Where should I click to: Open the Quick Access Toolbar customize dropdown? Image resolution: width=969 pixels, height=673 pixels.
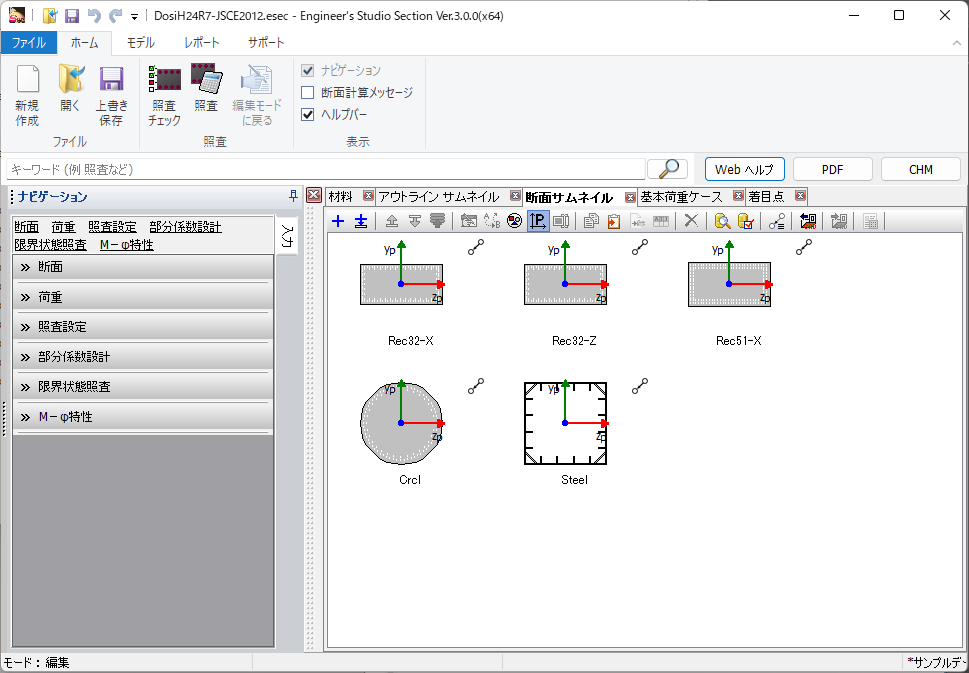(x=134, y=16)
